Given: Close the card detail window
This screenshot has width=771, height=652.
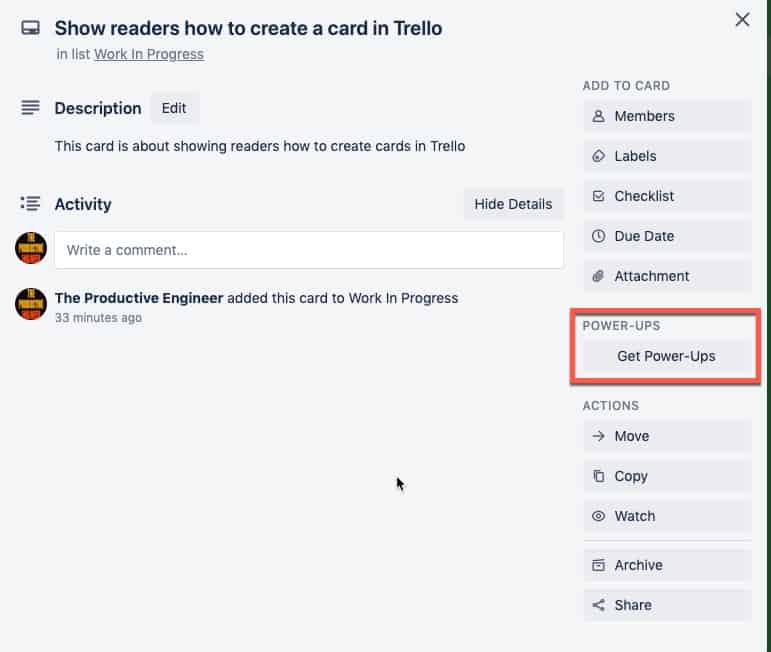Looking at the screenshot, I should [x=742, y=20].
